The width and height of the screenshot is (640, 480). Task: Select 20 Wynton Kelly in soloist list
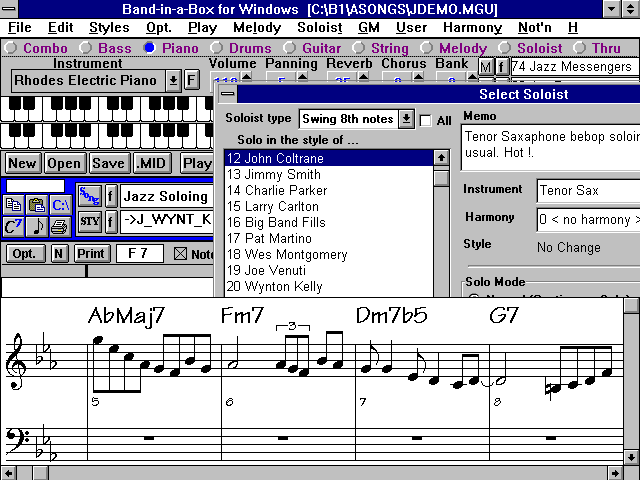(x=328, y=287)
